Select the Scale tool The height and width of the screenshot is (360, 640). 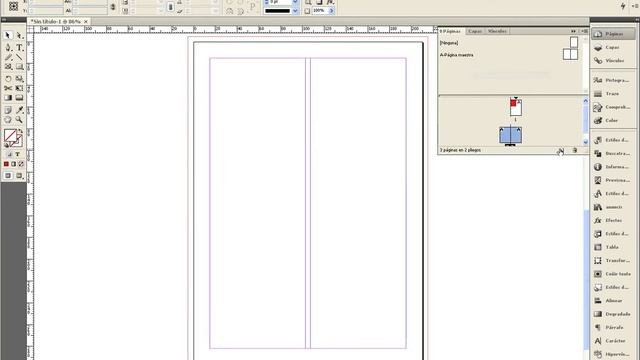point(19,78)
